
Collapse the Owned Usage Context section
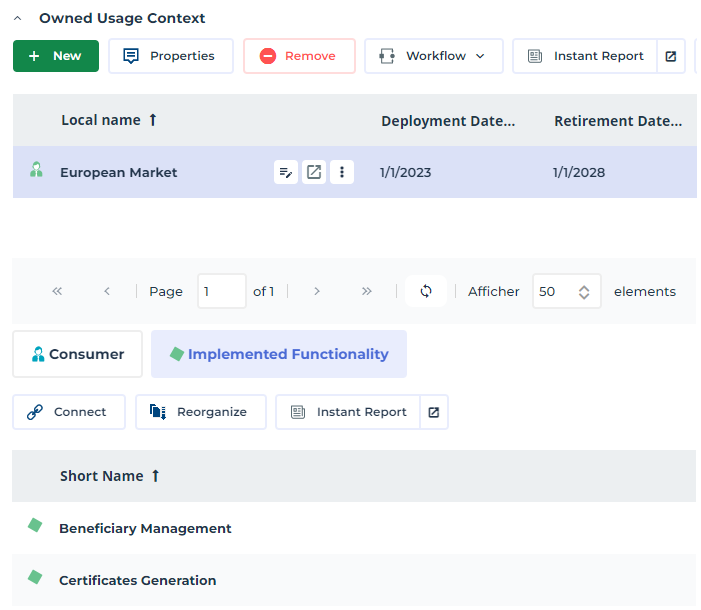tap(18, 18)
